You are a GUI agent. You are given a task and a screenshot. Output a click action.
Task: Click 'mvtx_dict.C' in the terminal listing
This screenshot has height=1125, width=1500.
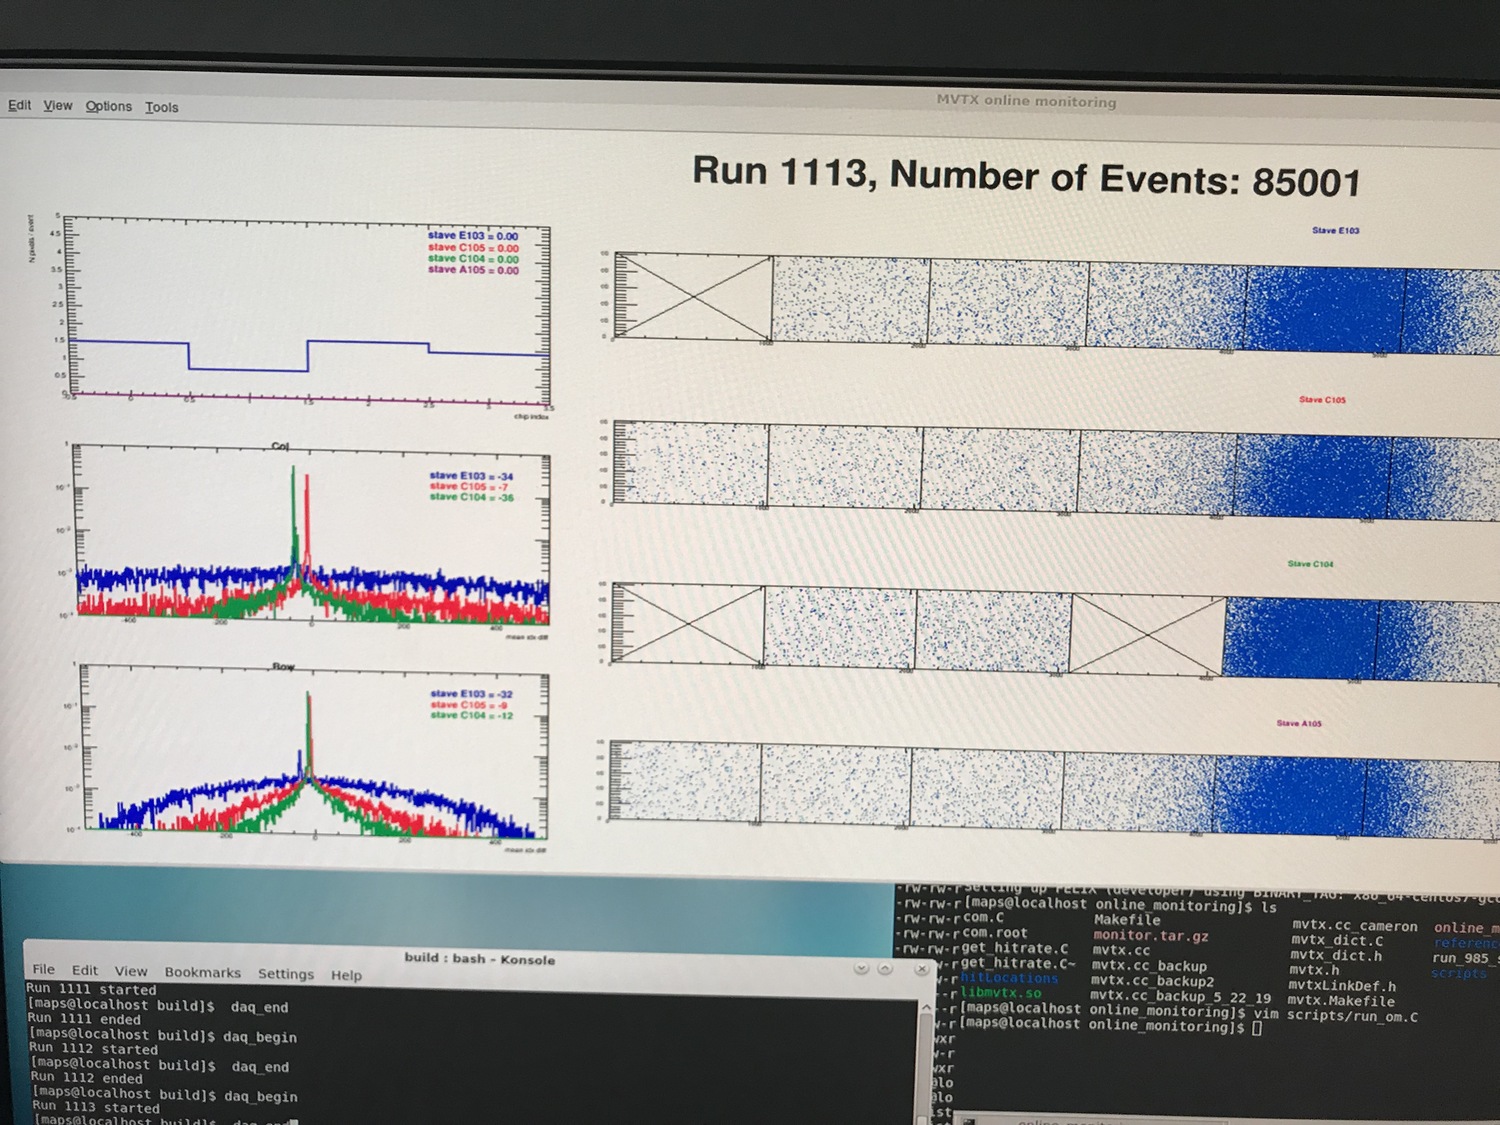(1337, 940)
